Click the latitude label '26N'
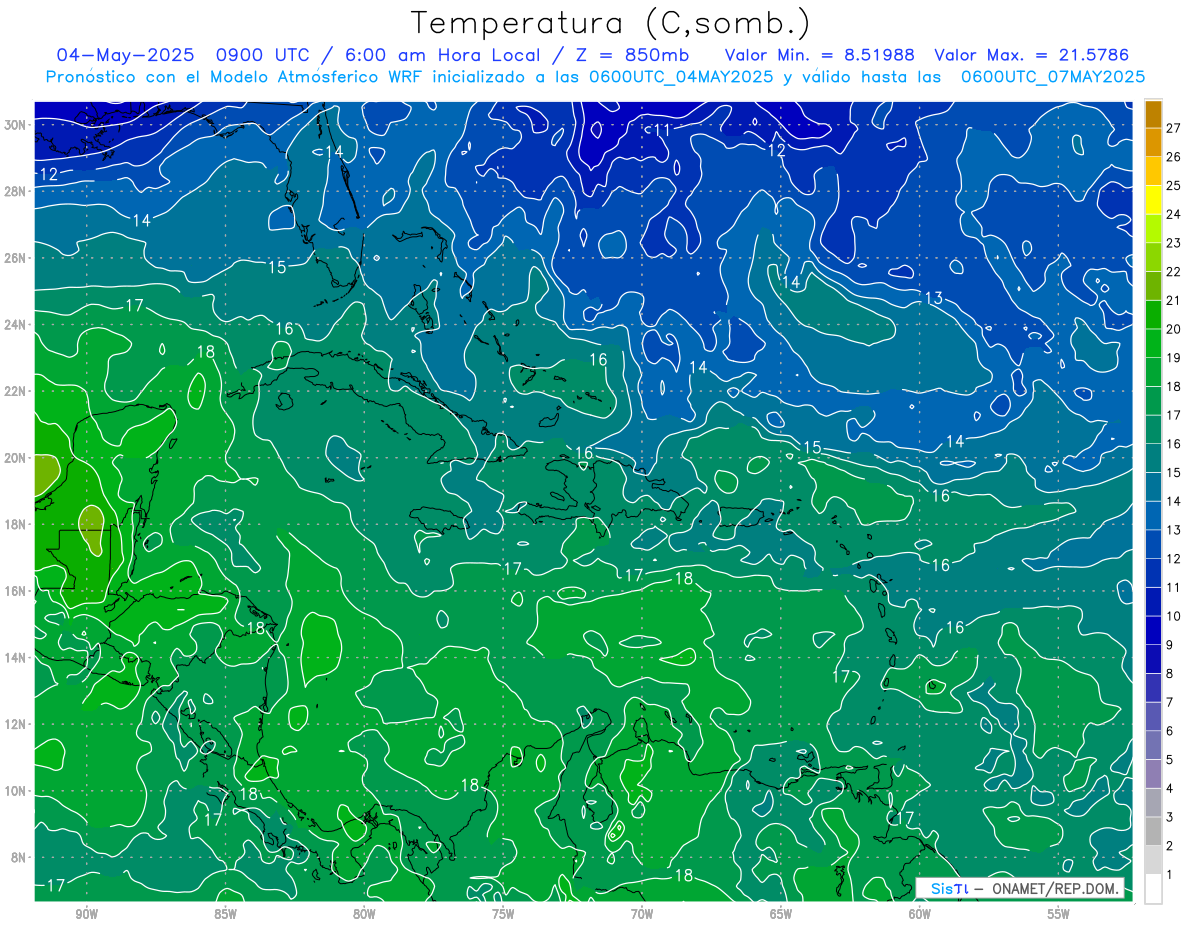Image resolution: width=1200 pixels, height=927 pixels. click(16, 258)
